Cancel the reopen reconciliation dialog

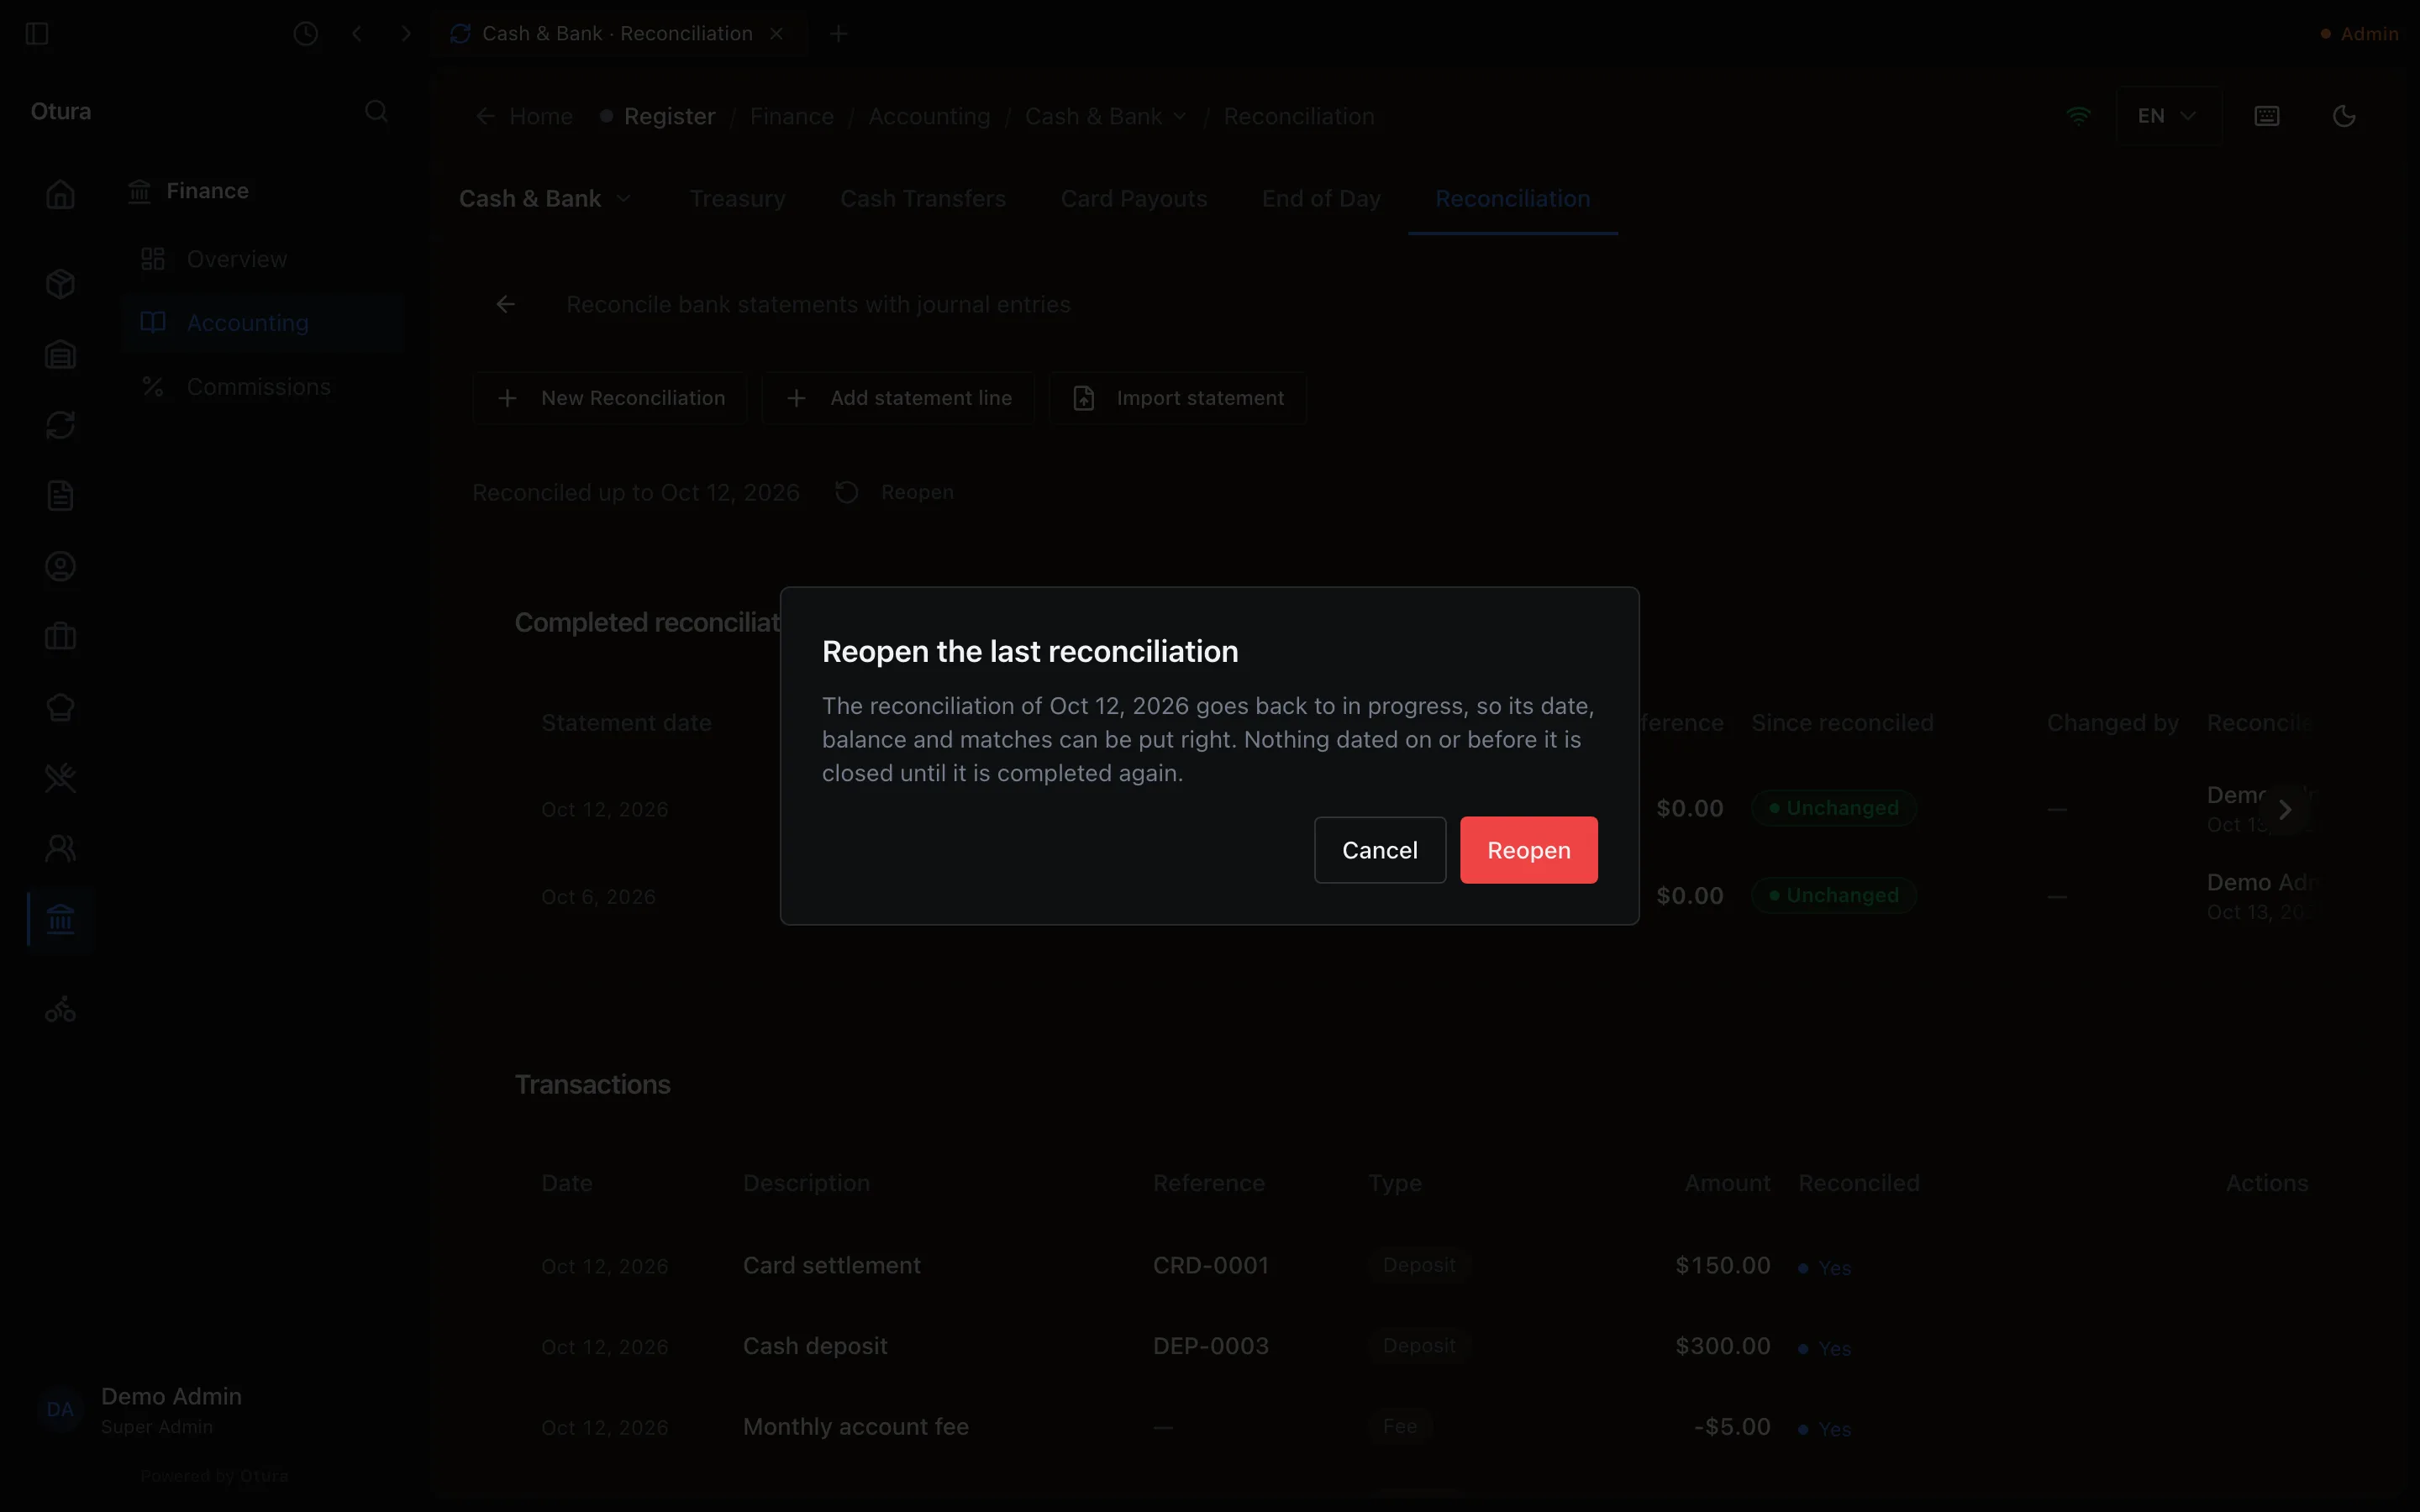tap(1379, 850)
